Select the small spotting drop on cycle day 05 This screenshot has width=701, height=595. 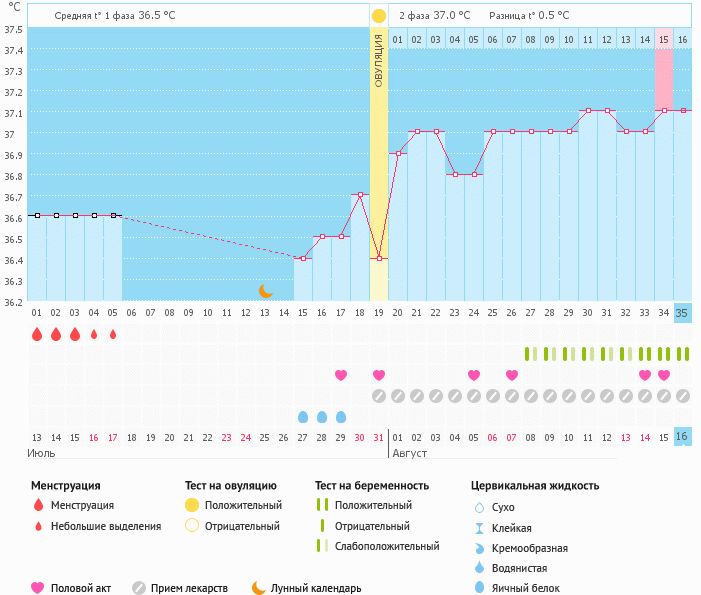coord(113,335)
